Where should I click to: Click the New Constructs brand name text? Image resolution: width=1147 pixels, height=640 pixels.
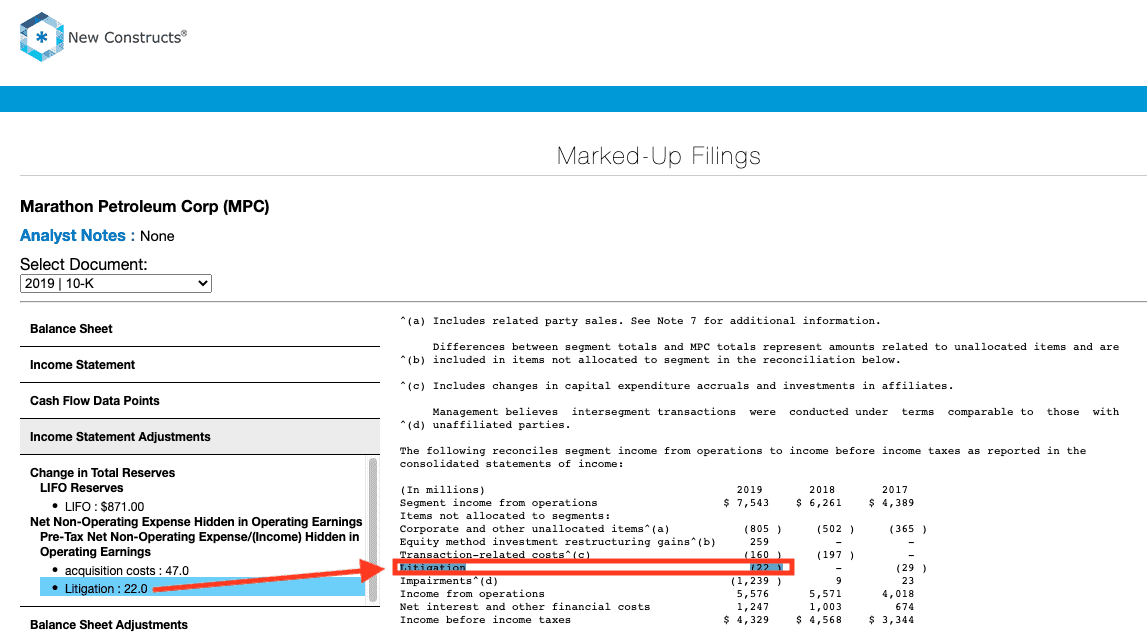click(127, 37)
